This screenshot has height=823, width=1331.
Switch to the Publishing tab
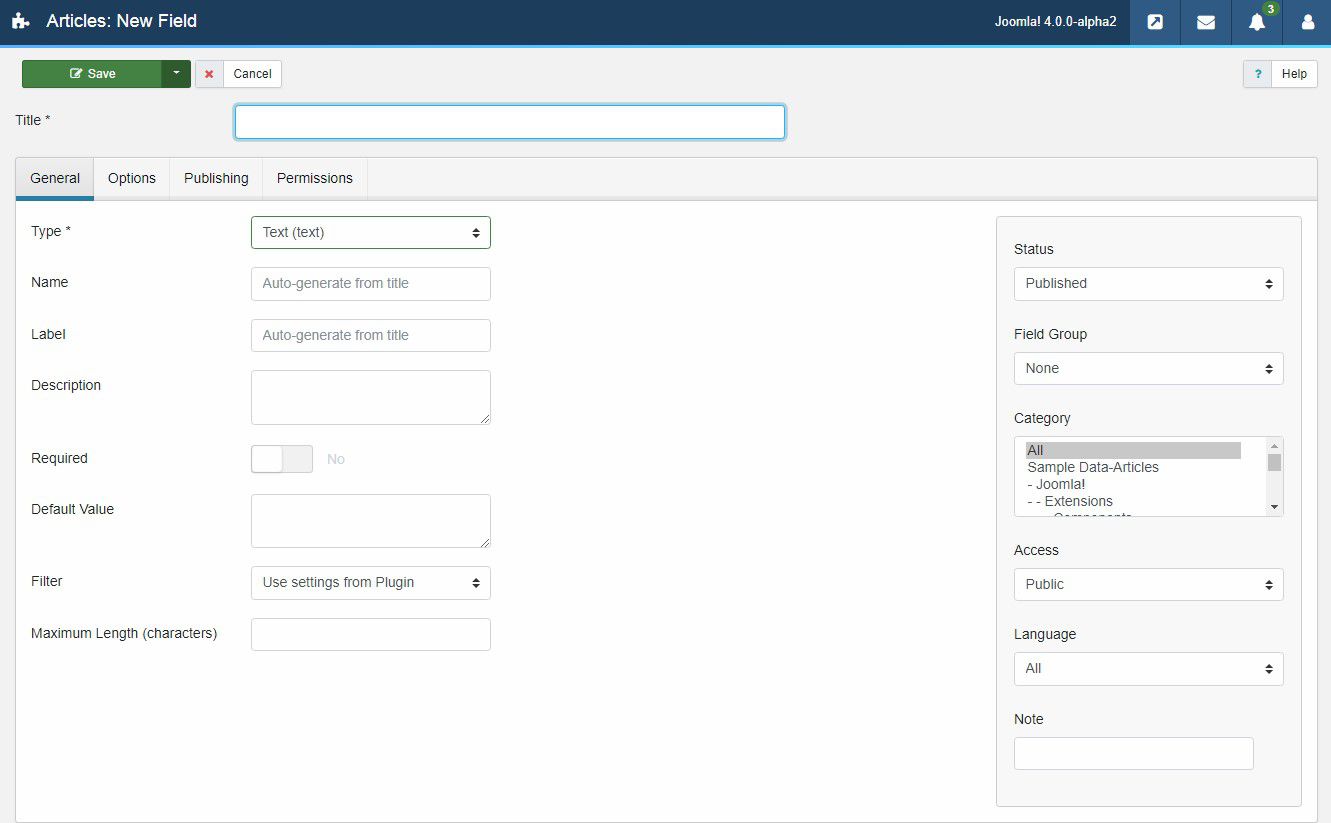[x=216, y=178]
